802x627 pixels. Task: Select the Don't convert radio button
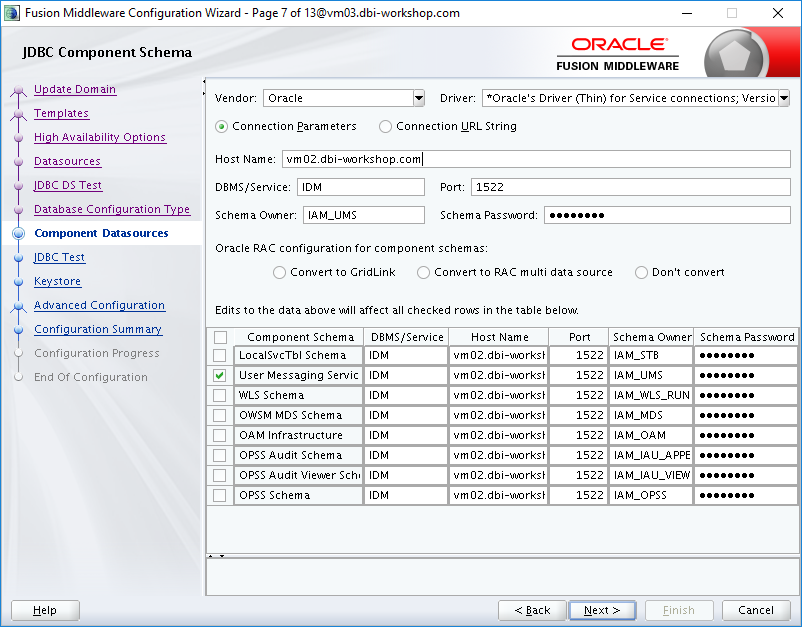coord(641,273)
